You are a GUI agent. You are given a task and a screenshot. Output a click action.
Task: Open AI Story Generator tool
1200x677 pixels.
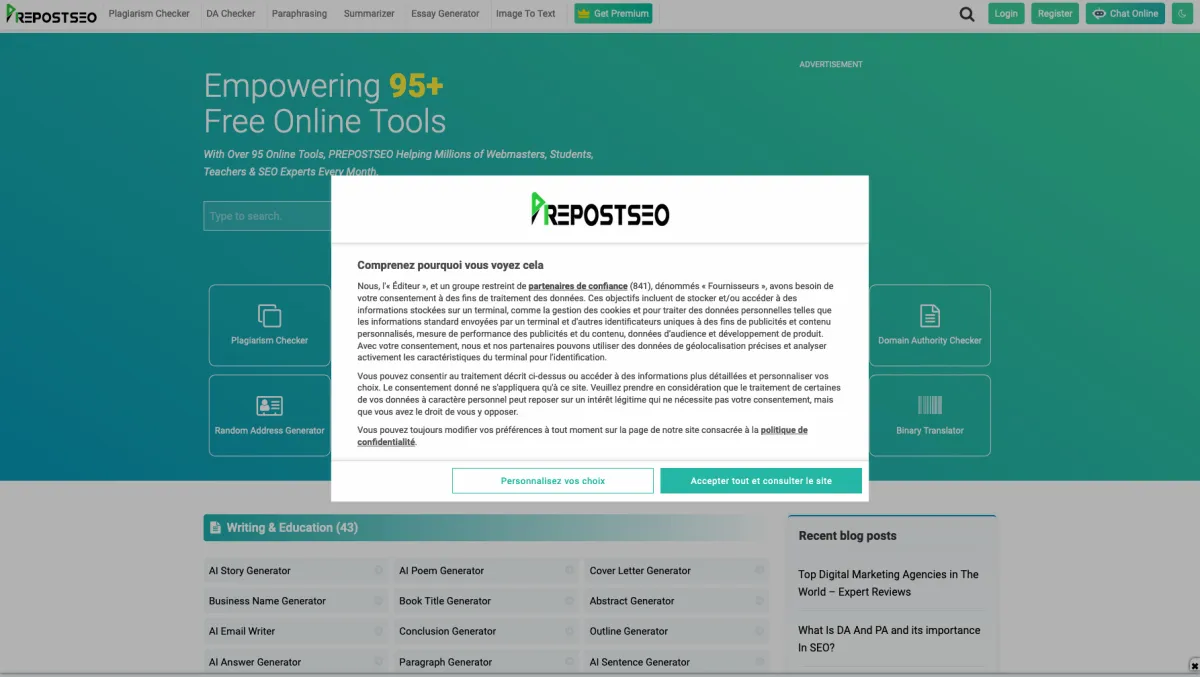pos(250,571)
